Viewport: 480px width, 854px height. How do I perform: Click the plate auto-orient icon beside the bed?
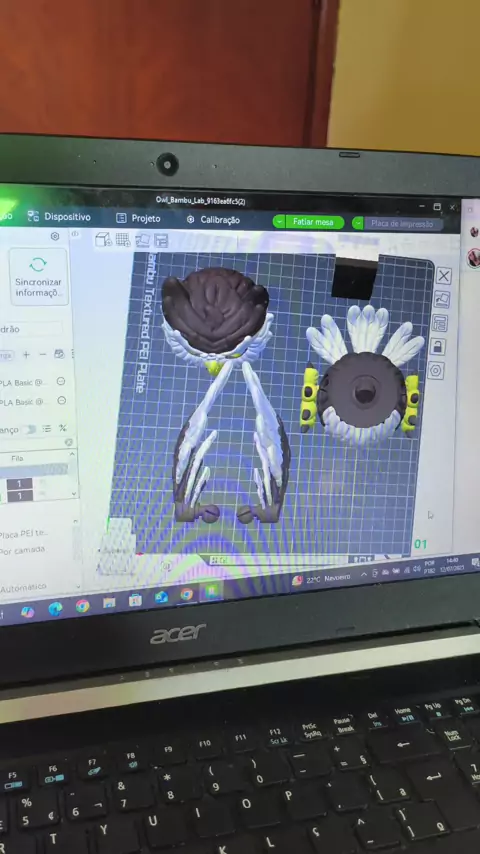(x=441, y=300)
